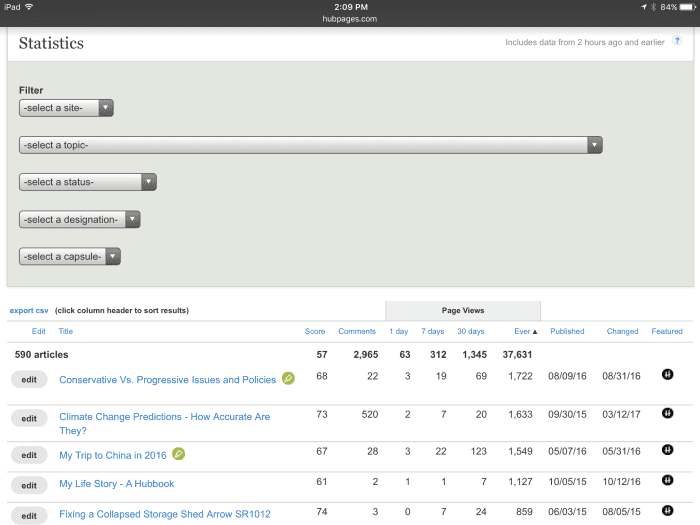Open the select a status dropdown

pos(88,182)
